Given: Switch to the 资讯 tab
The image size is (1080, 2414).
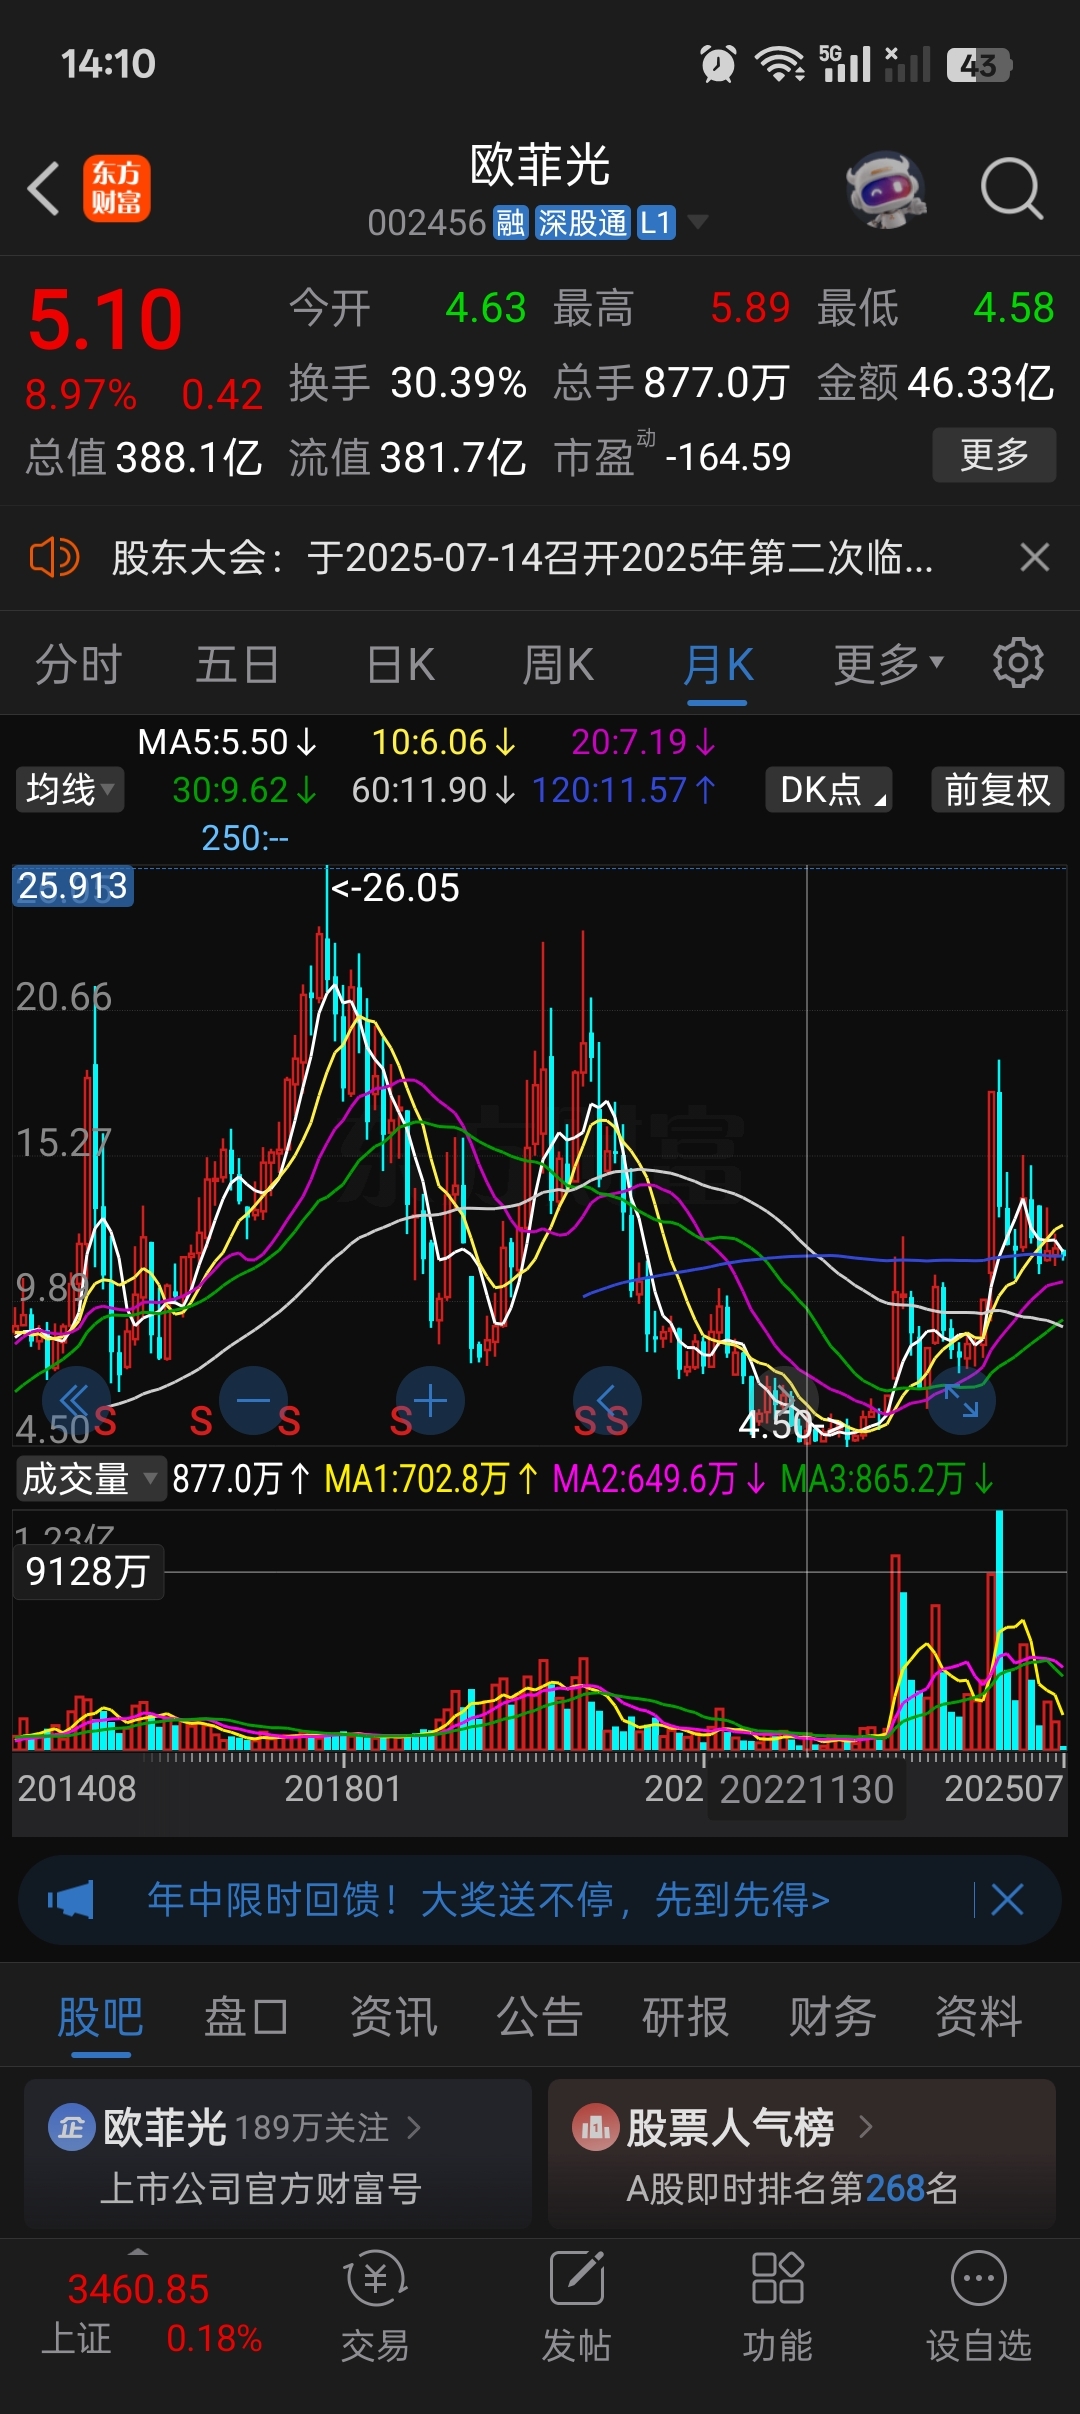Looking at the screenshot, I should (x=393, y=2016).
